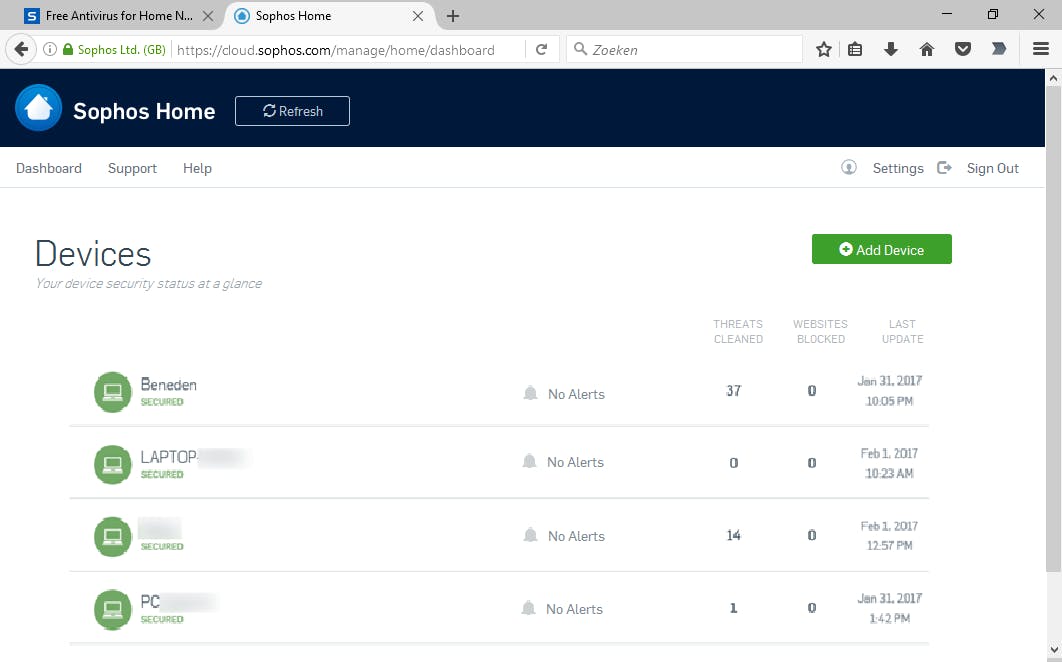1062x662 pixels.
Task: Click No Alerts in Beneden row
Action: pos(576,394)
